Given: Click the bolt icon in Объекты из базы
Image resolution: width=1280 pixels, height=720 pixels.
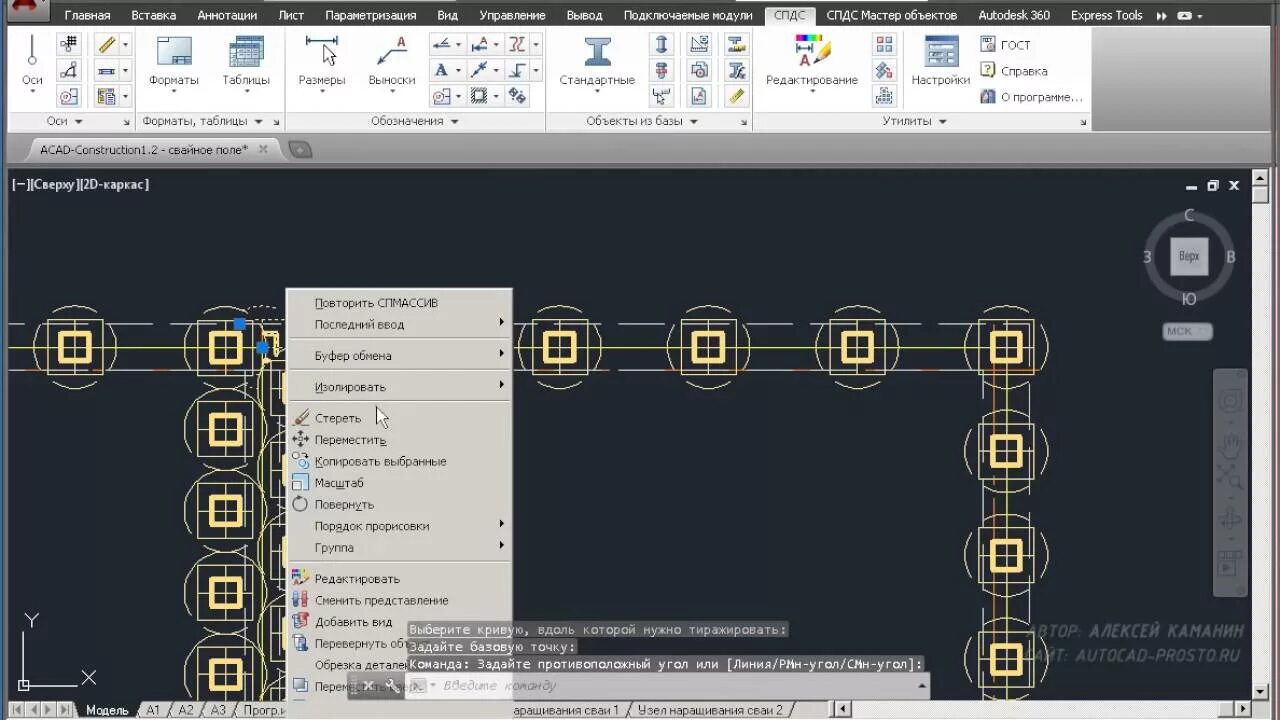Looking at the screenshot, I should 661,70.
